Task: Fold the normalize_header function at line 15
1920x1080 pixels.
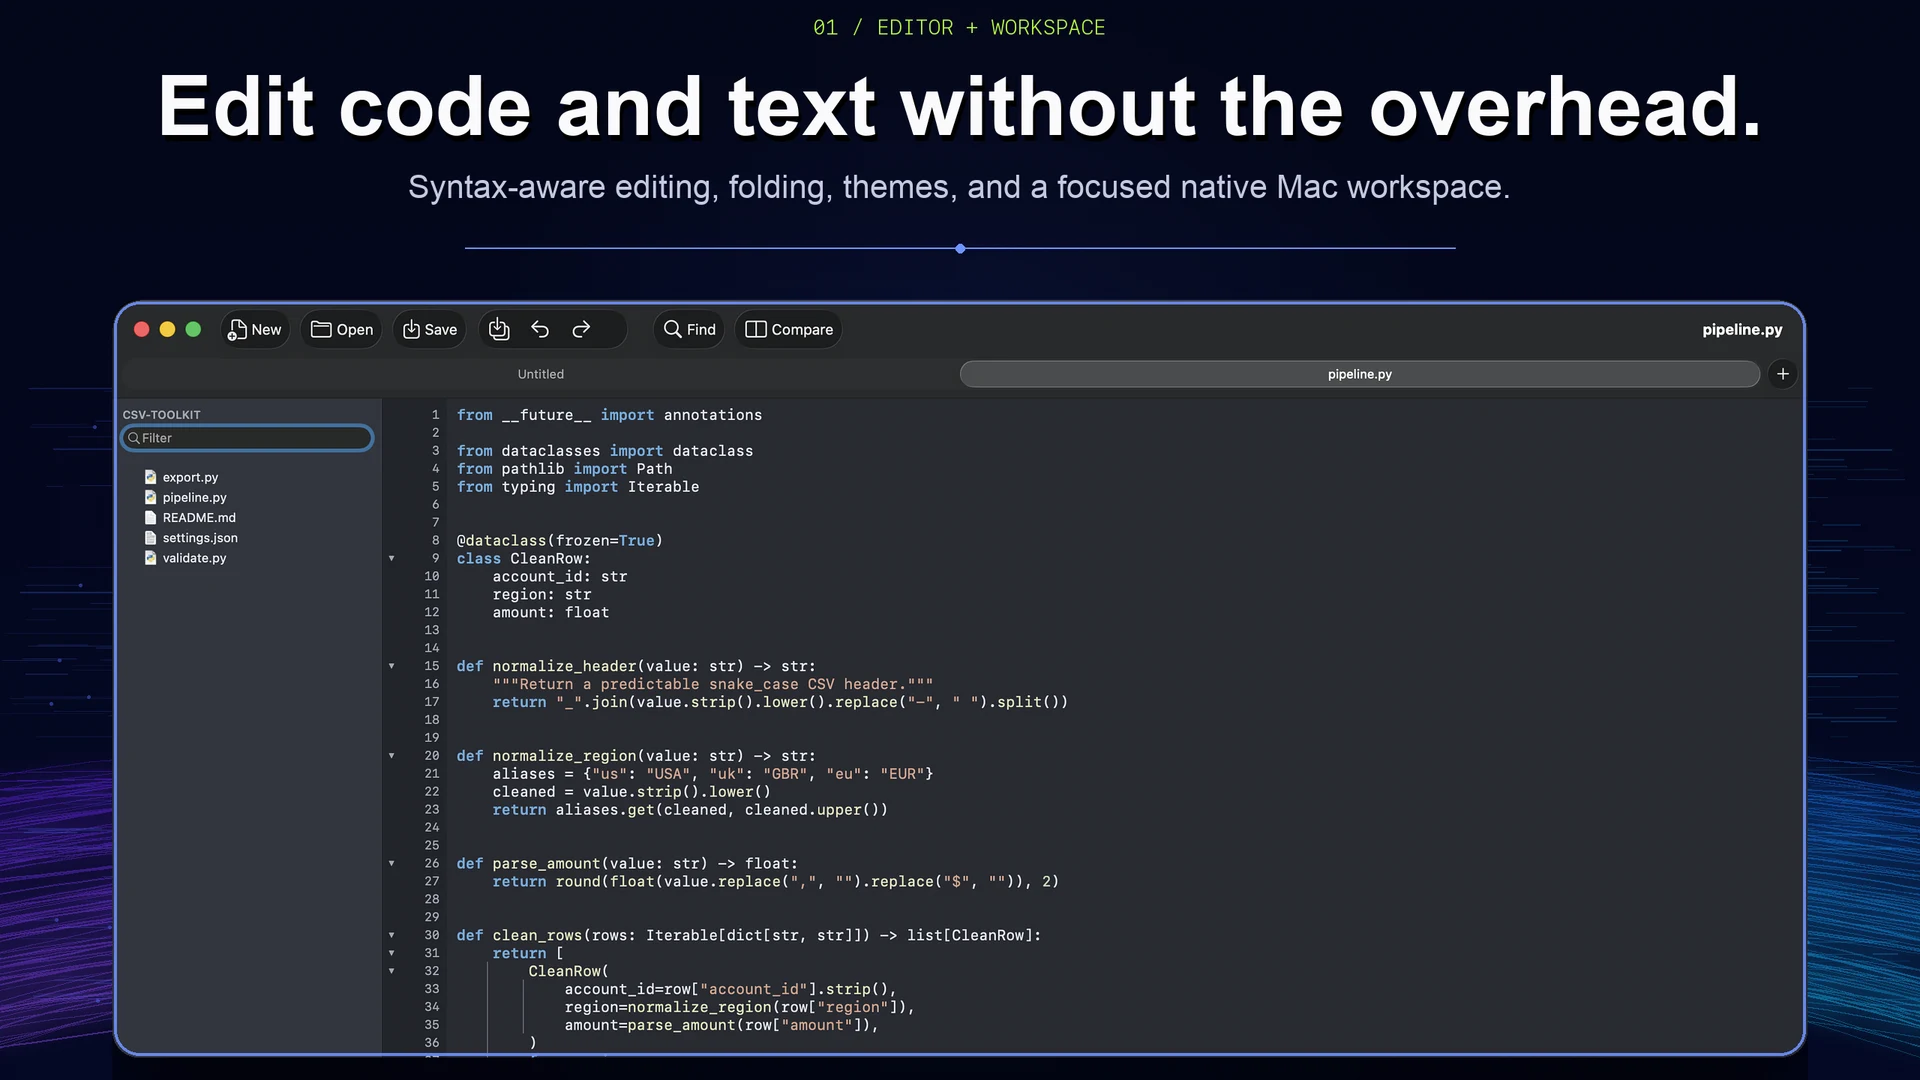Action: pos(391,666)
